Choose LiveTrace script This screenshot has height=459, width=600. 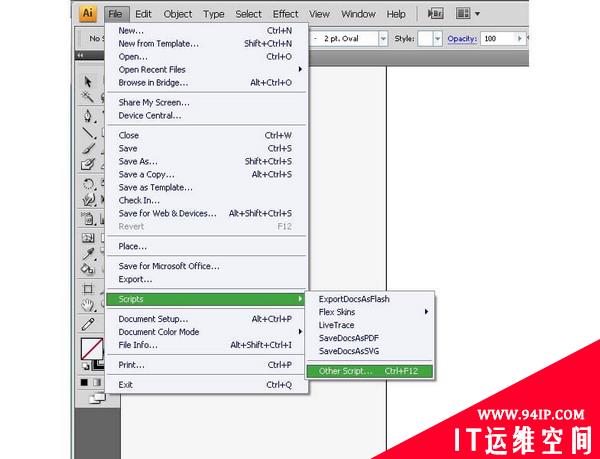click(370, 325)
